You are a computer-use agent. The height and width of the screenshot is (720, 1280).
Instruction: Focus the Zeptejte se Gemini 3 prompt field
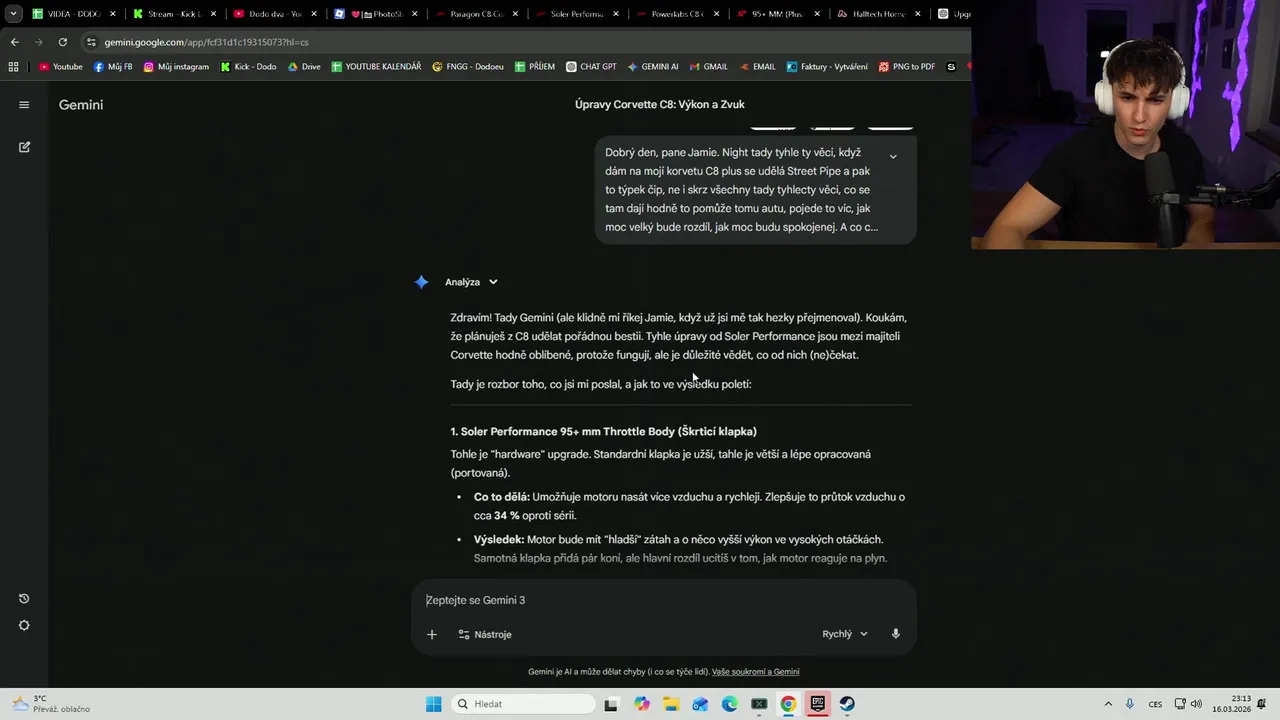664,600
